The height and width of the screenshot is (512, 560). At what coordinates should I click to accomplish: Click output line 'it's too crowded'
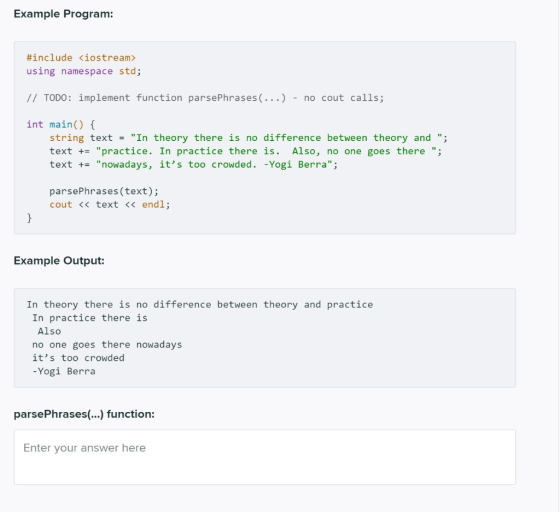(78, 358)
